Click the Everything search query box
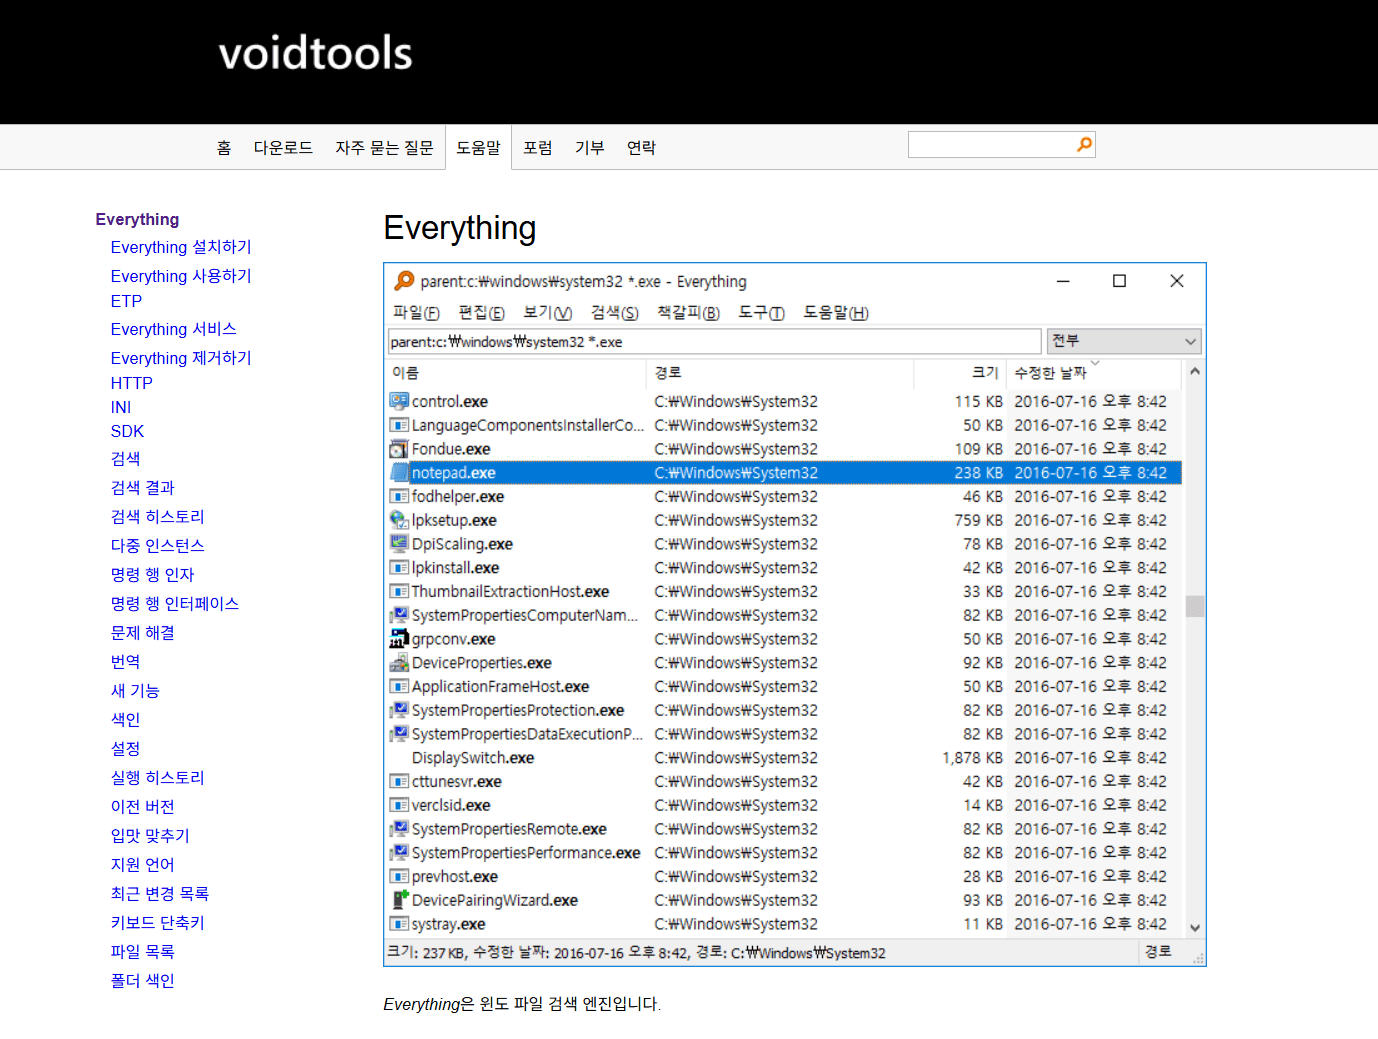Viewport: 1378px width, 1039px height. click(x=714, y=341)
